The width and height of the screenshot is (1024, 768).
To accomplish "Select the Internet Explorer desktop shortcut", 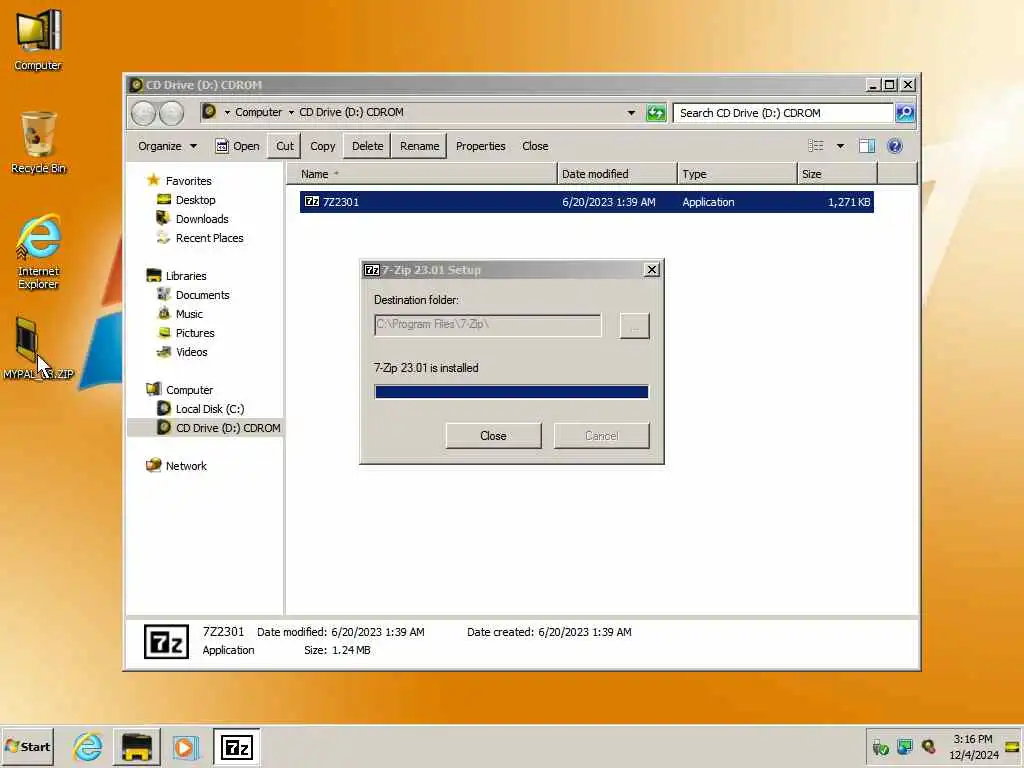I will coord(38,251).
